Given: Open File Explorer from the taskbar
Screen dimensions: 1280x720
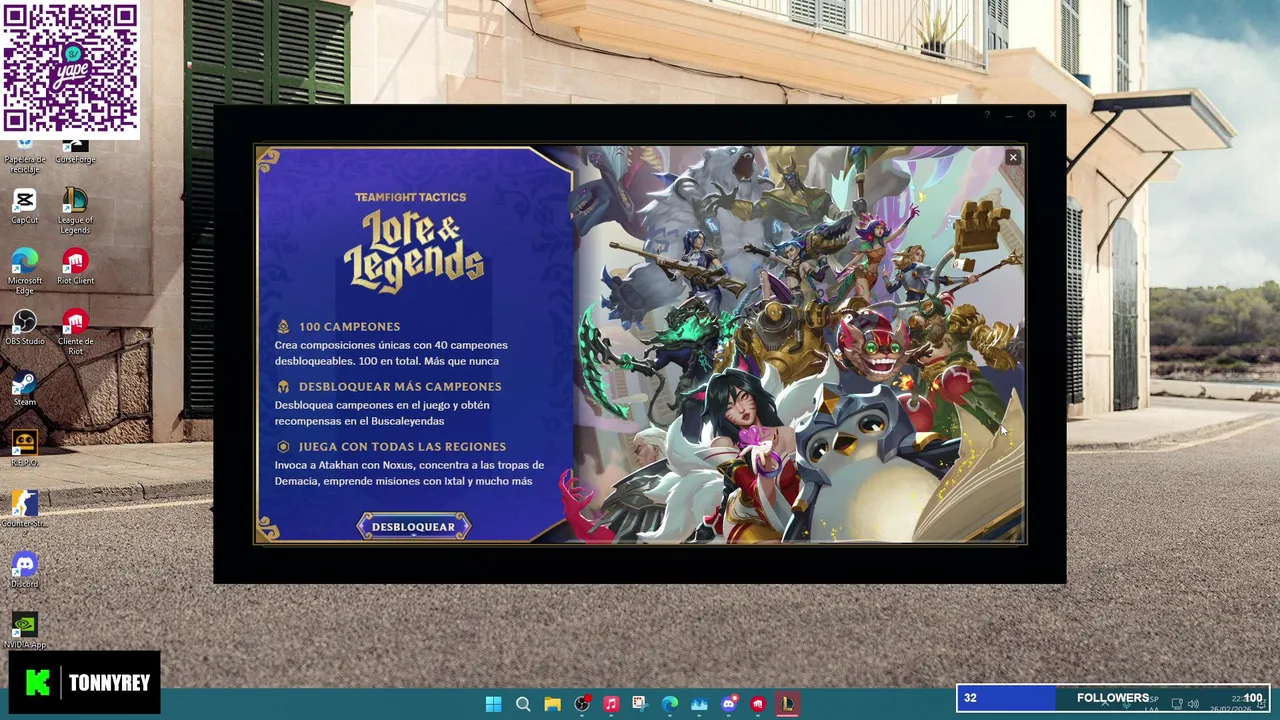Looking at the screenshot, I should point(552,704).
